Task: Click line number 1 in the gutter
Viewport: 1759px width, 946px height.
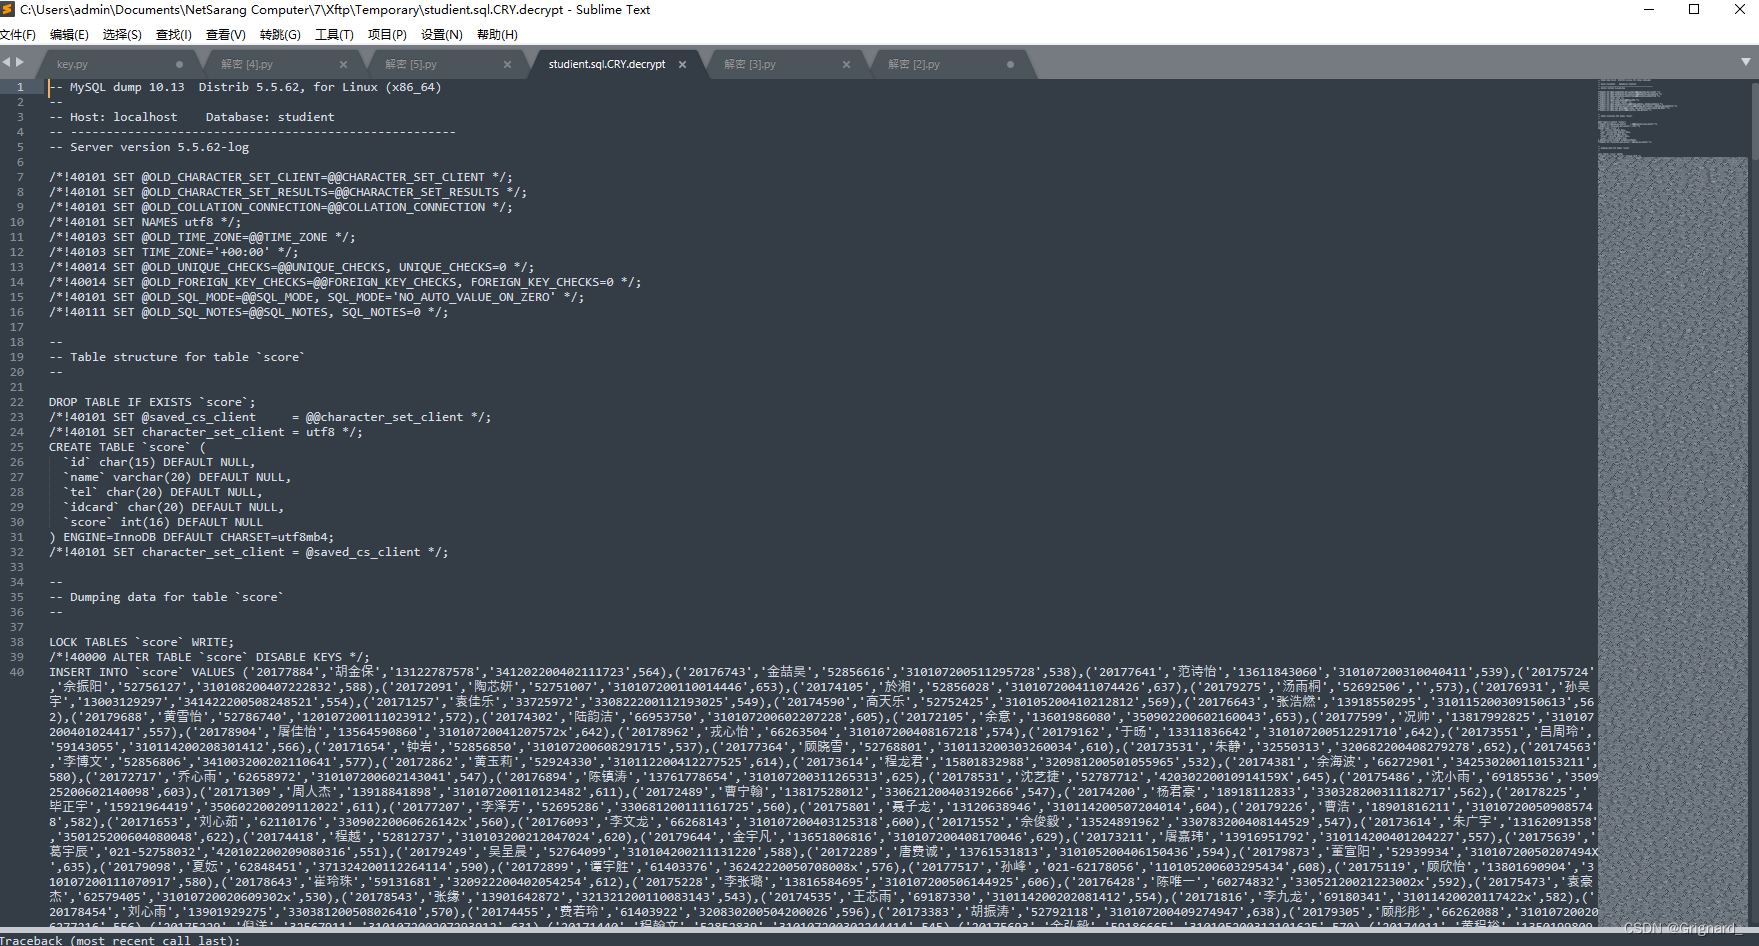Action: tap(20, 87)
